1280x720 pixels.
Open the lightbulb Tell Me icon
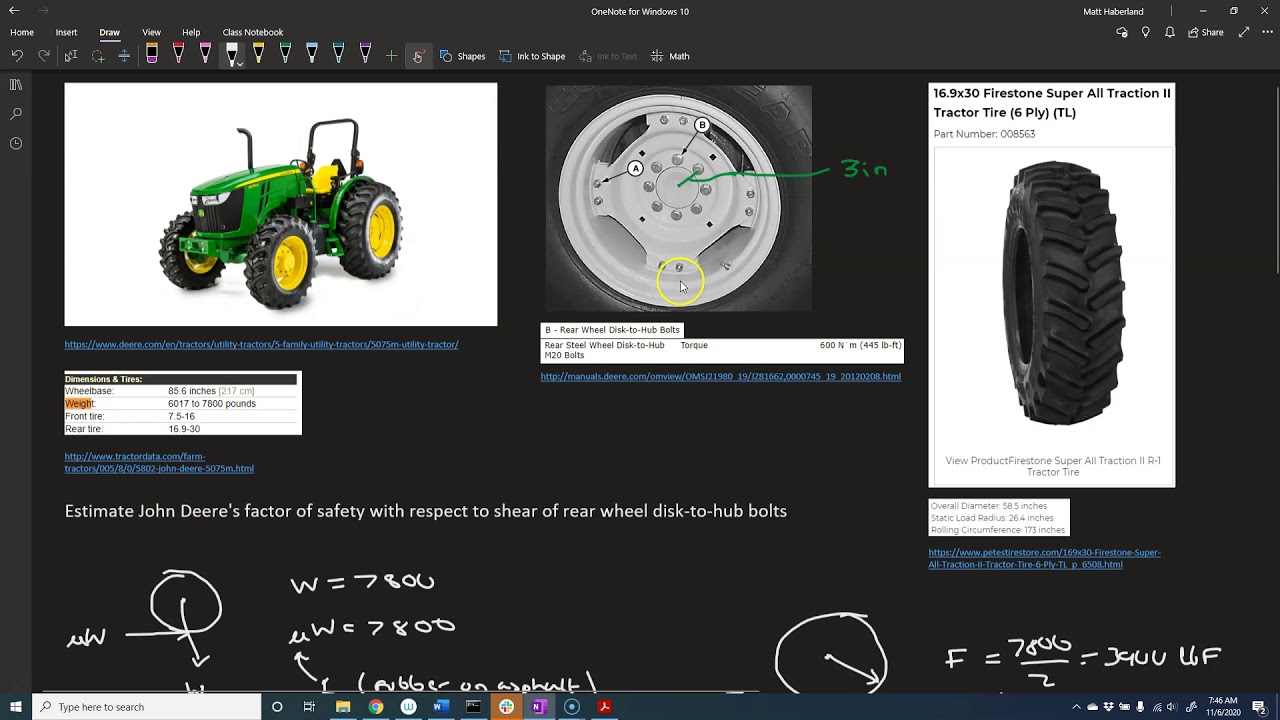[1146, 32]
